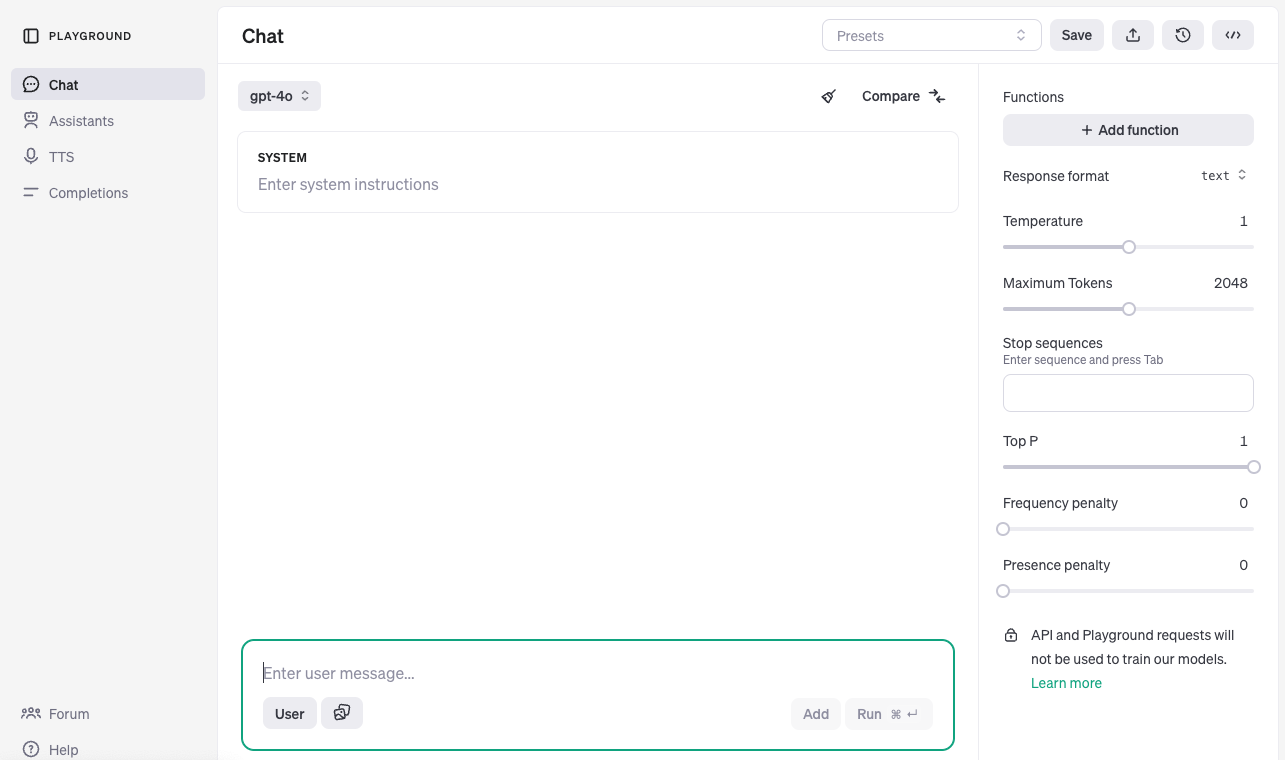Viewport: 1285px width, 760px height.
Task: Click the Add function button
Action: pos(1128,130)
